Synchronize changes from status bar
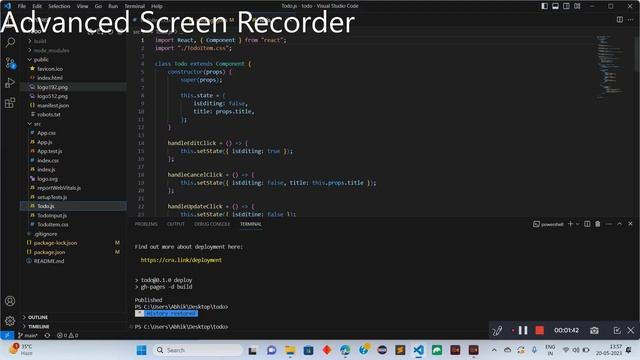This screenshot has height=360, width=640. point(47,335)
